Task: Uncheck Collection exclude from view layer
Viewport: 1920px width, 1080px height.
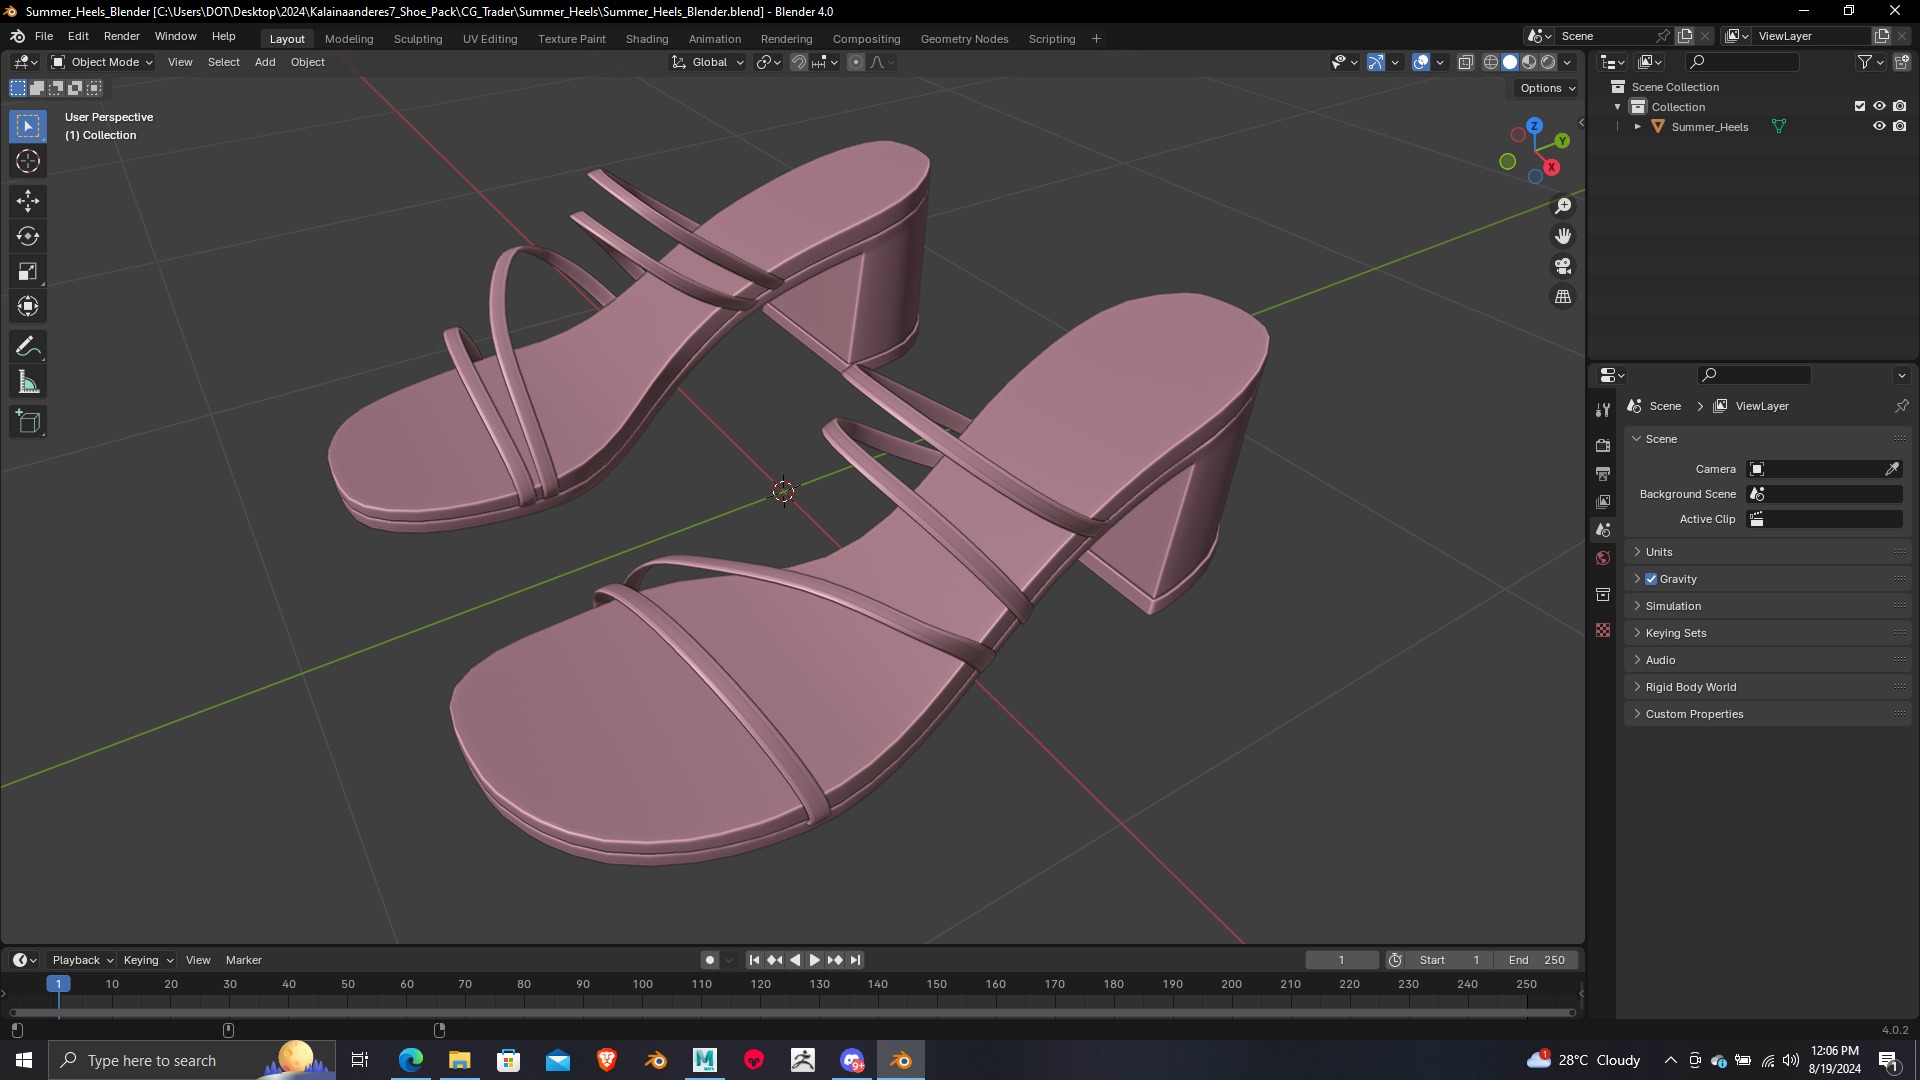Action: coord(1860,106)
